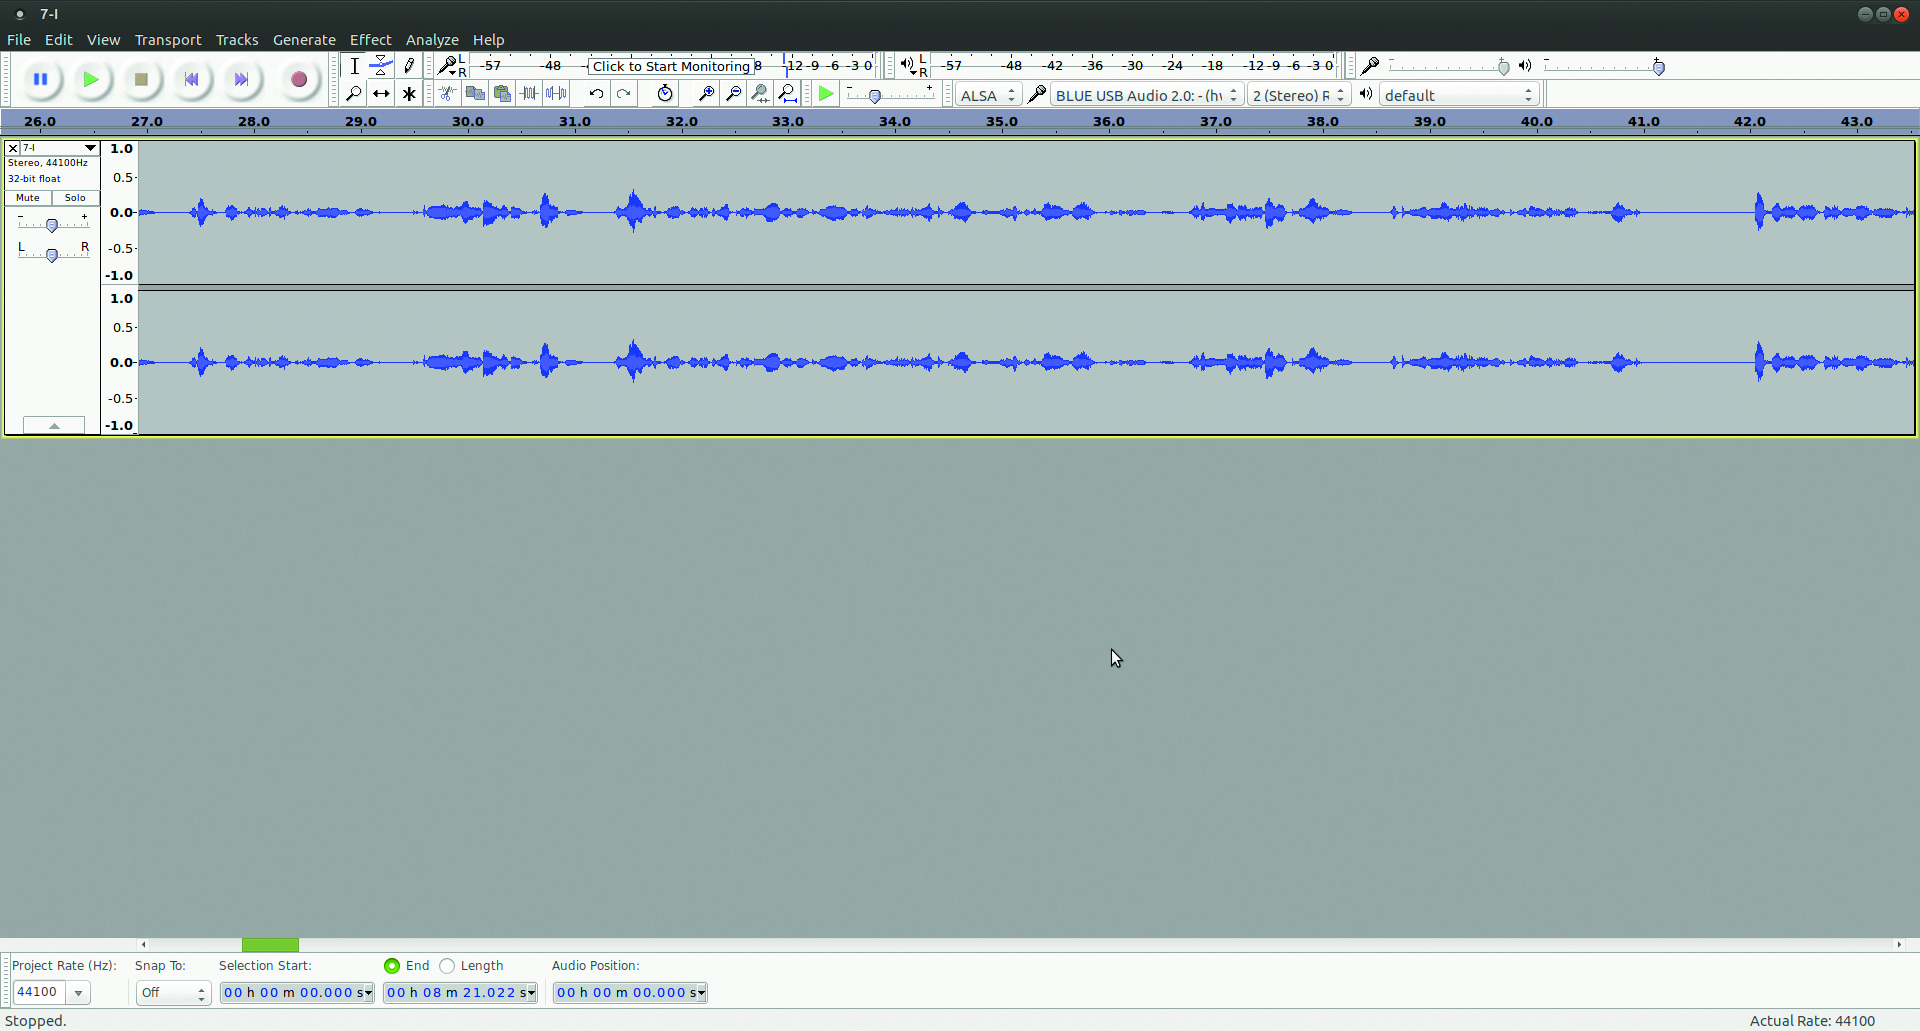
Task: Open the 7-I track name dropdown menu
Action: pos(60,148)
